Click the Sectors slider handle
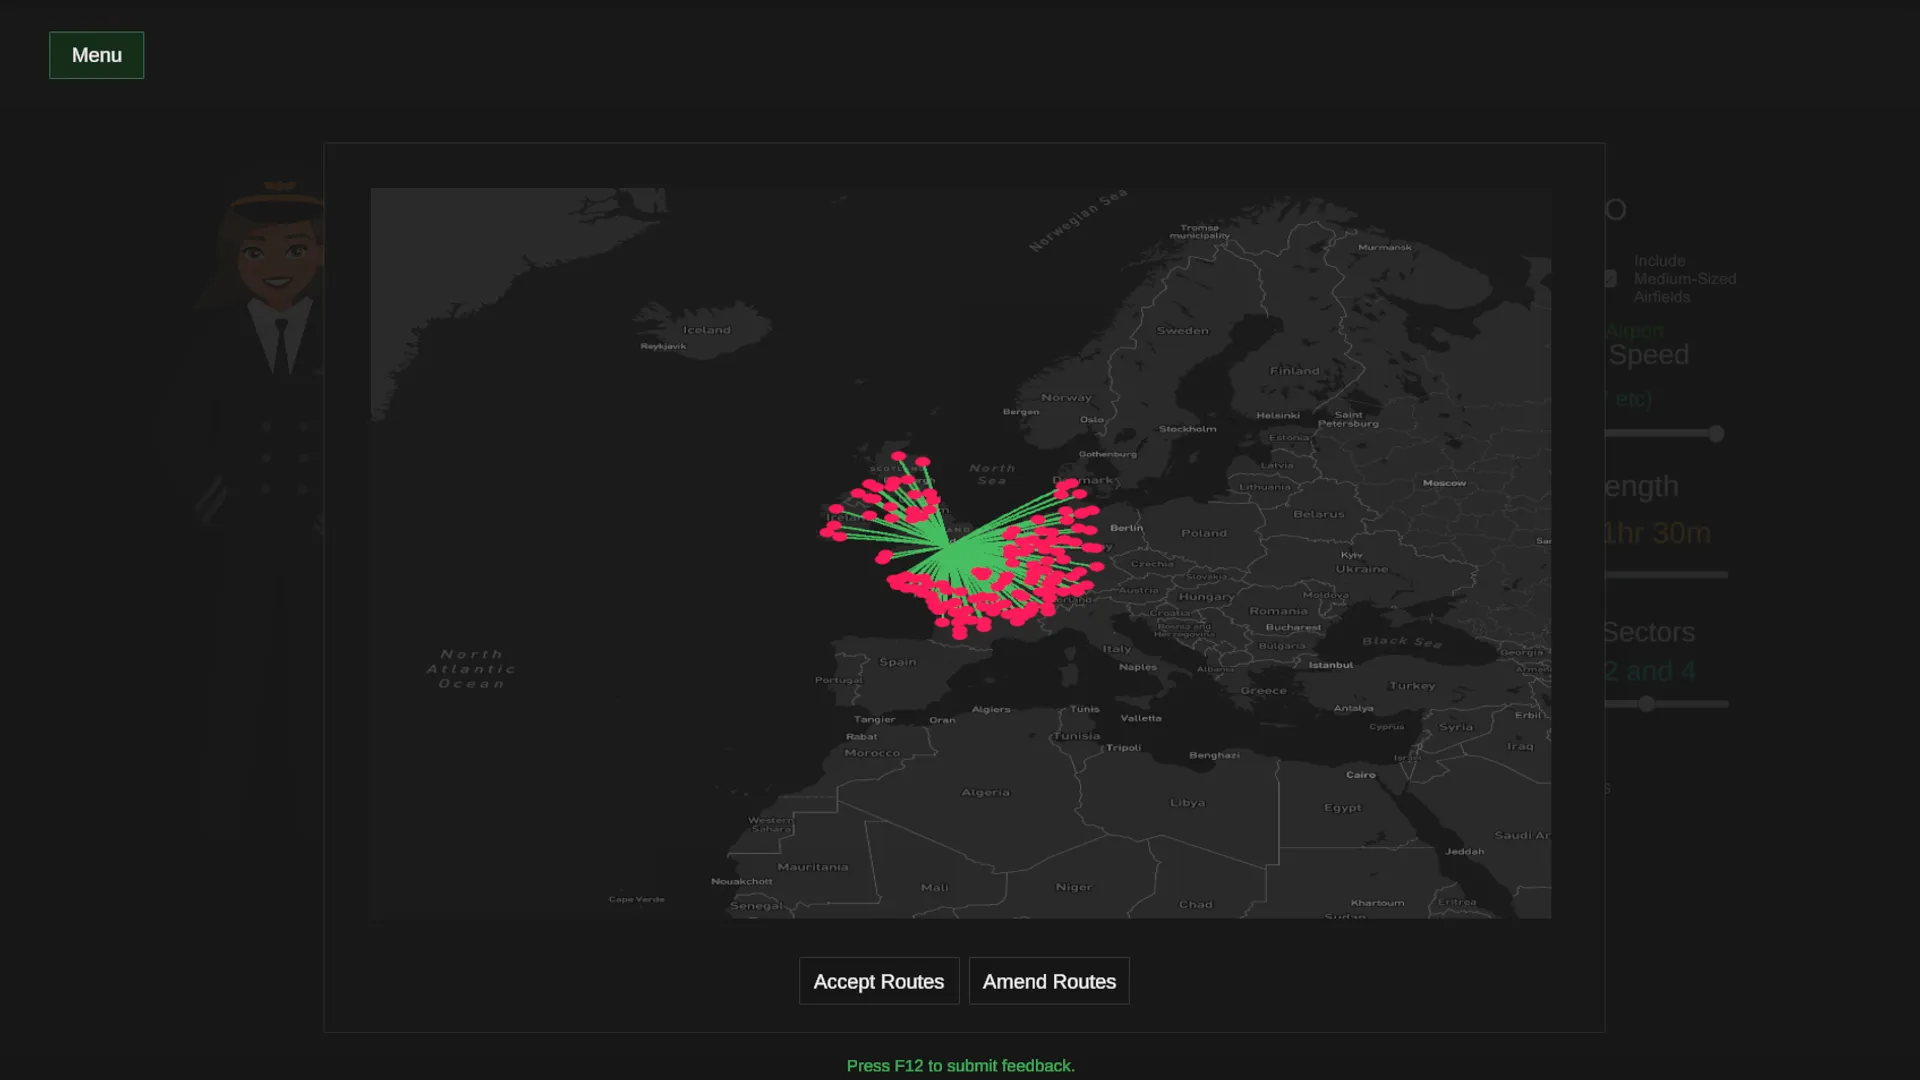Screen dimensions: 1920x1080 [1646, 704]
